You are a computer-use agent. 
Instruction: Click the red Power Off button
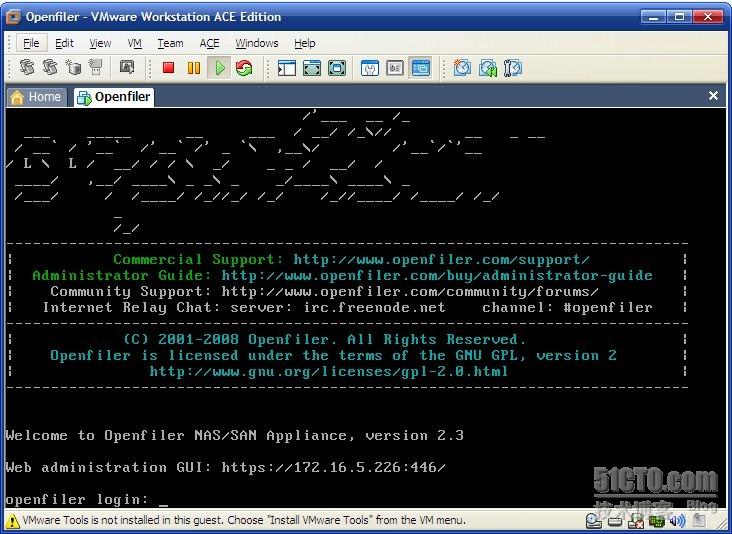[x=169, y=68]
